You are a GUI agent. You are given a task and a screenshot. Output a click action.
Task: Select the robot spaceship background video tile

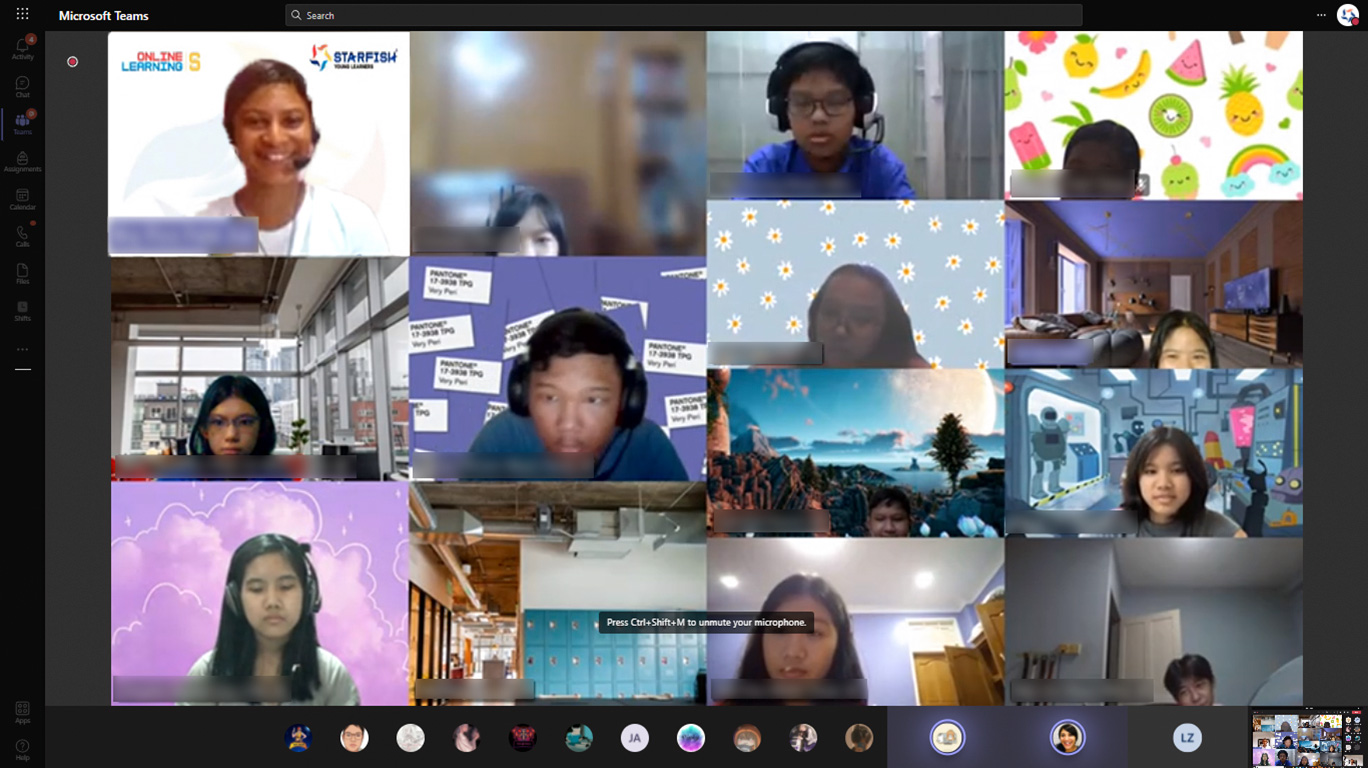tap(1154, 453)
